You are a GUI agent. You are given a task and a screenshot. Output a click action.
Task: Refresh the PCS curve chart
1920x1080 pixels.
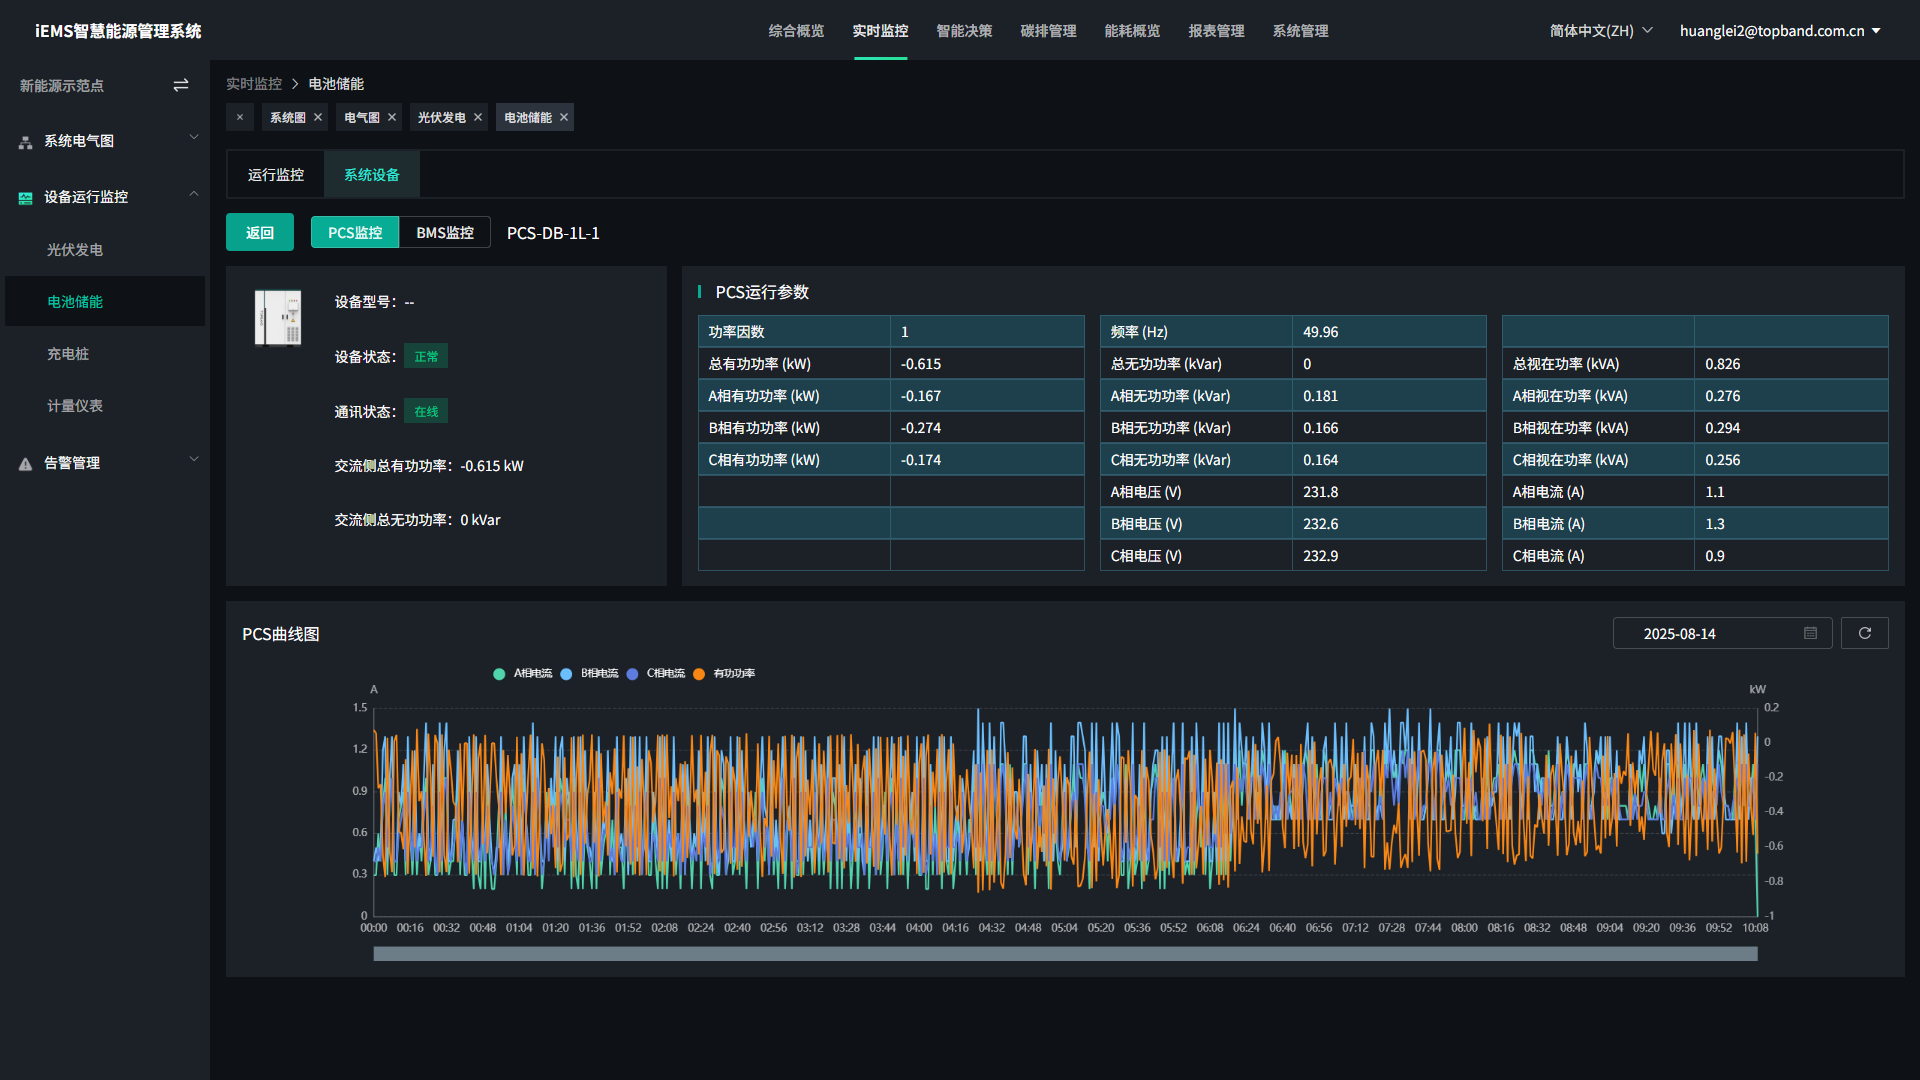[x=1864, y=633]
